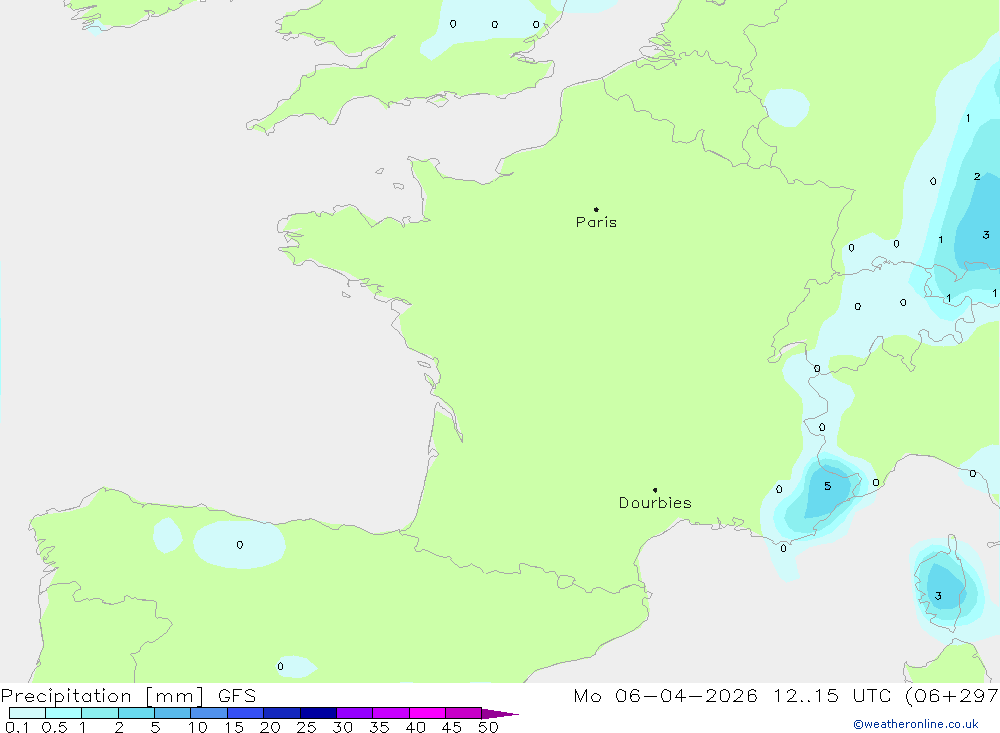Click the Paris city label
Image resolution: width=1000 pixels, height=733 pixels.
[596, 222]
